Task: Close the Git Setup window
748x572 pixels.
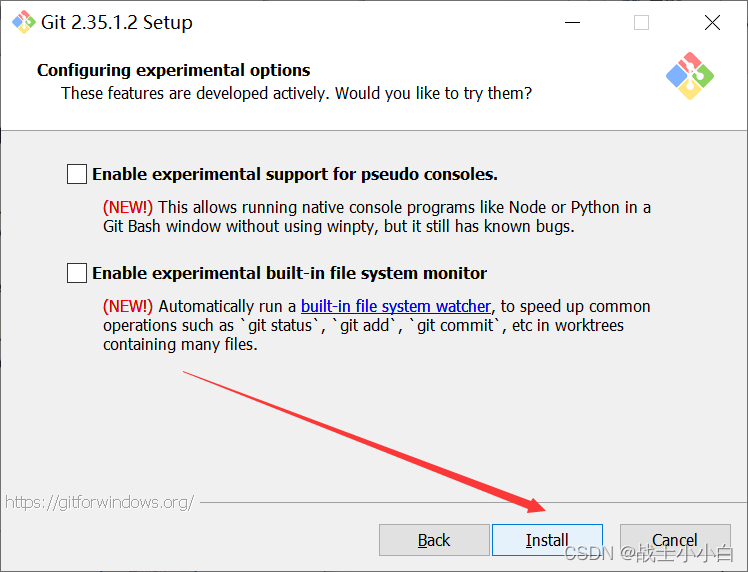Action: (712, 22)
